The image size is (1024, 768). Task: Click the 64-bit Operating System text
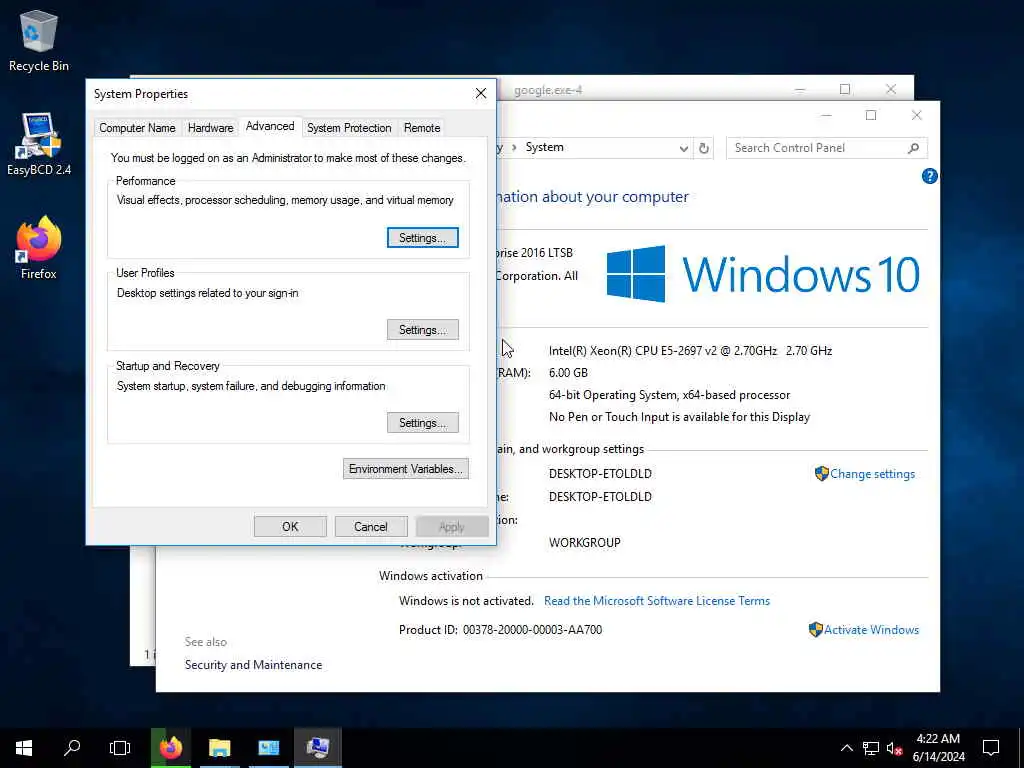pos(669,395)
